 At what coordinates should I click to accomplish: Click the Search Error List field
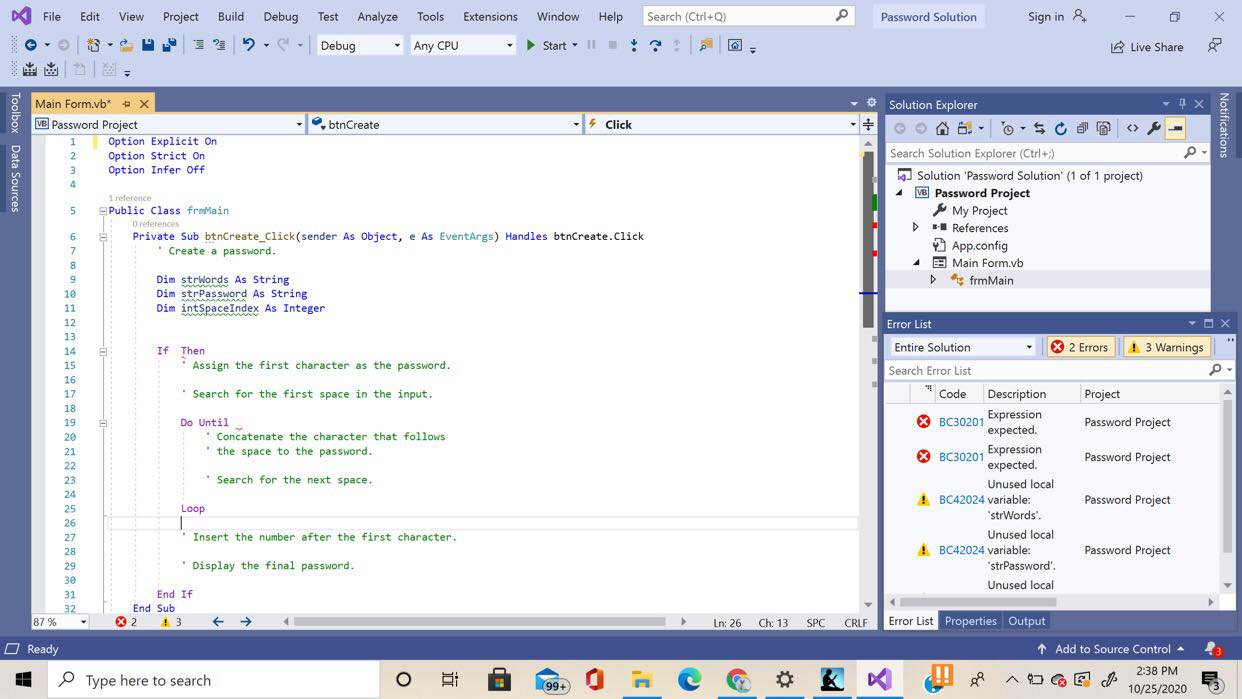[x=1040, y=370]
